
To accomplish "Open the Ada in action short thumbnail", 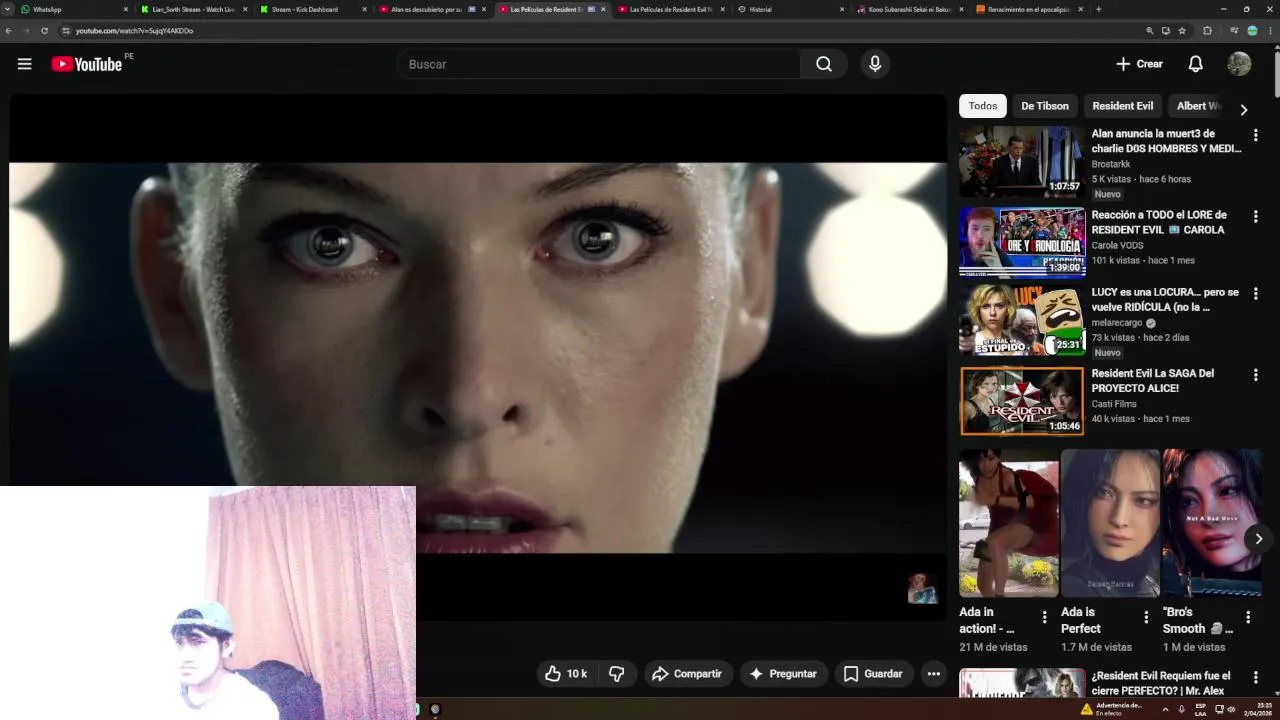I will [x=1008, y=523].
